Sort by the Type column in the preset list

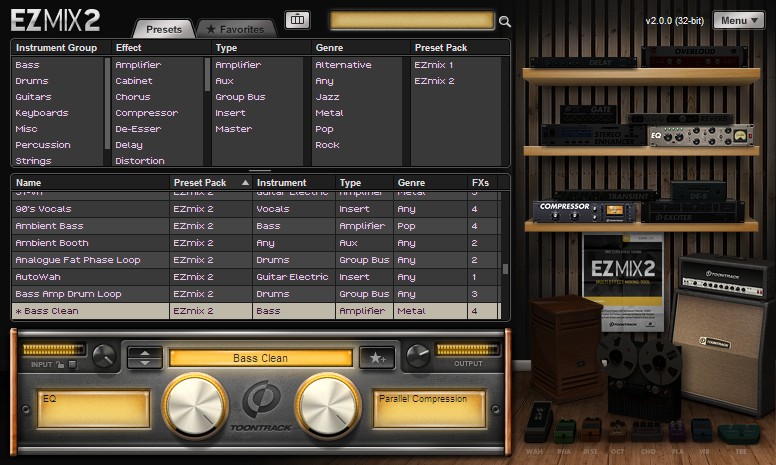[364, 183]
